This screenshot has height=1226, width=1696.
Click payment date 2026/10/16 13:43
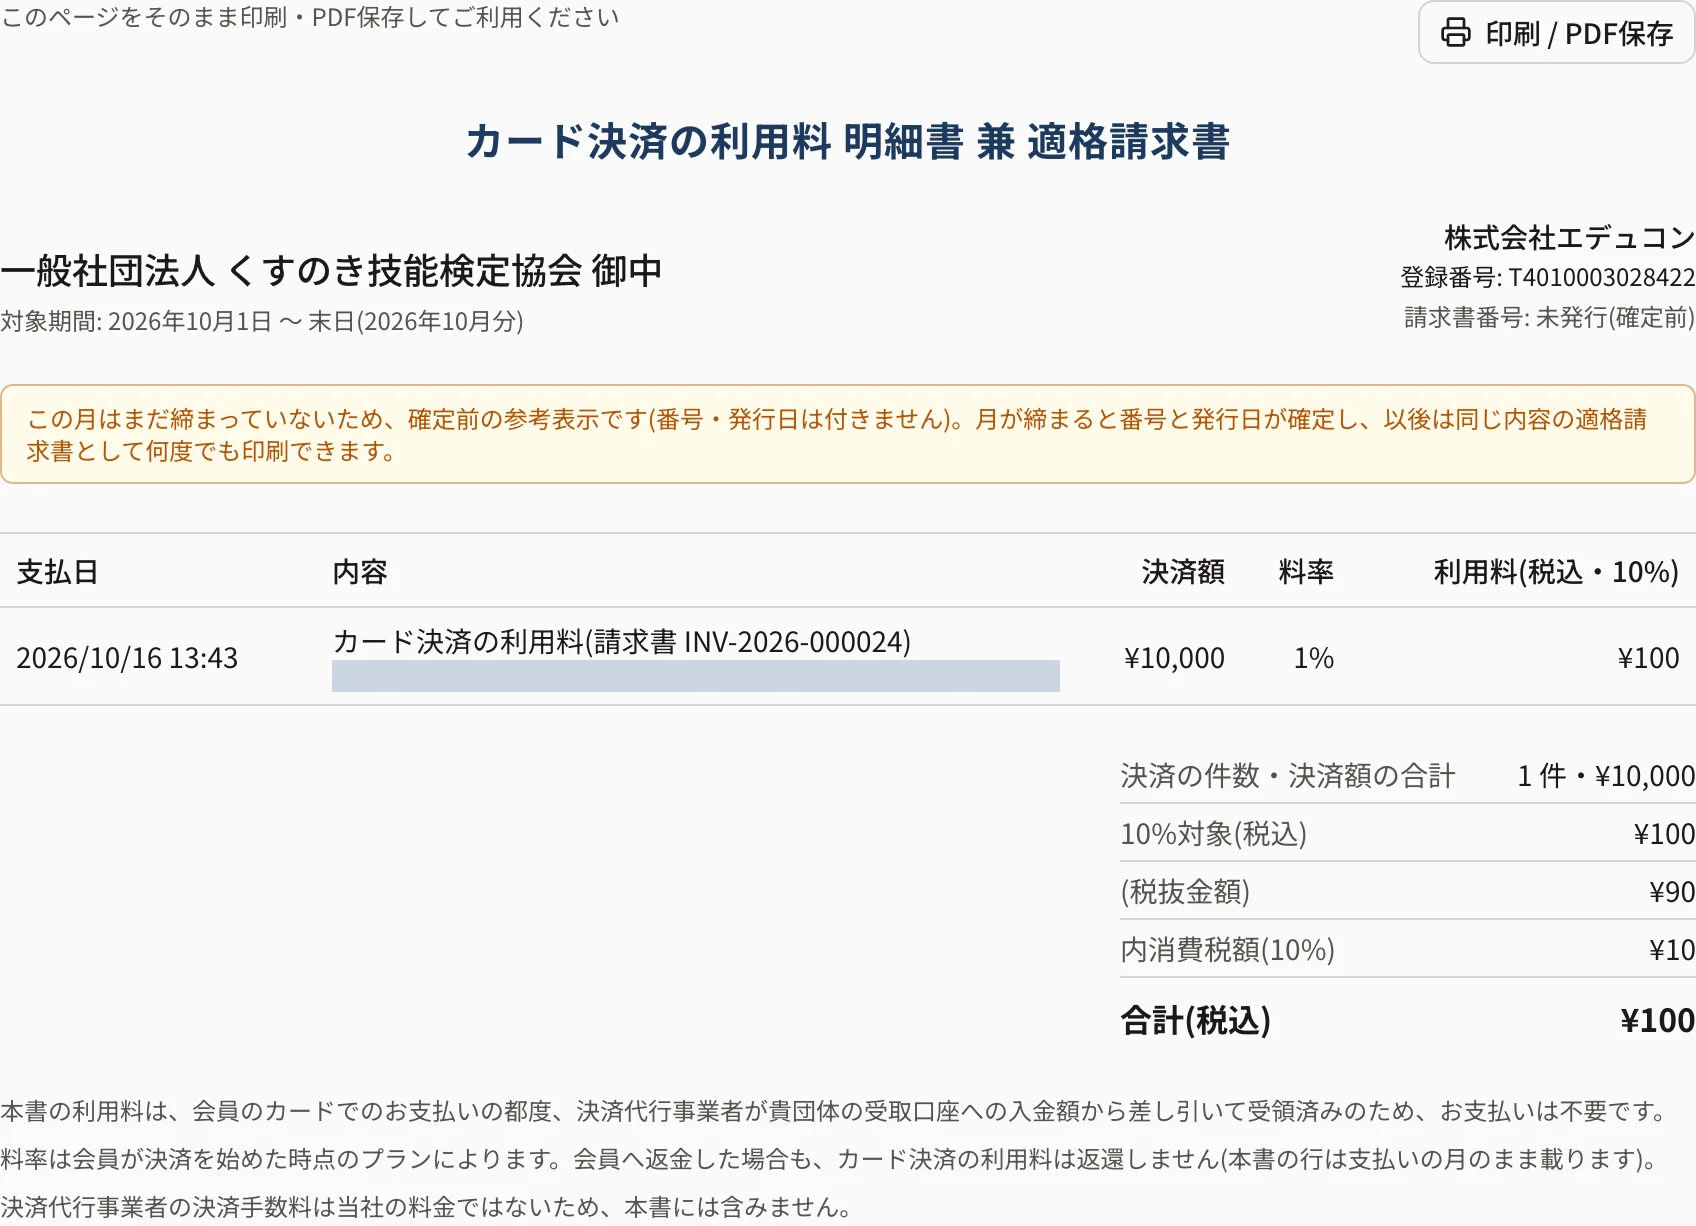(x=127, y=658)
